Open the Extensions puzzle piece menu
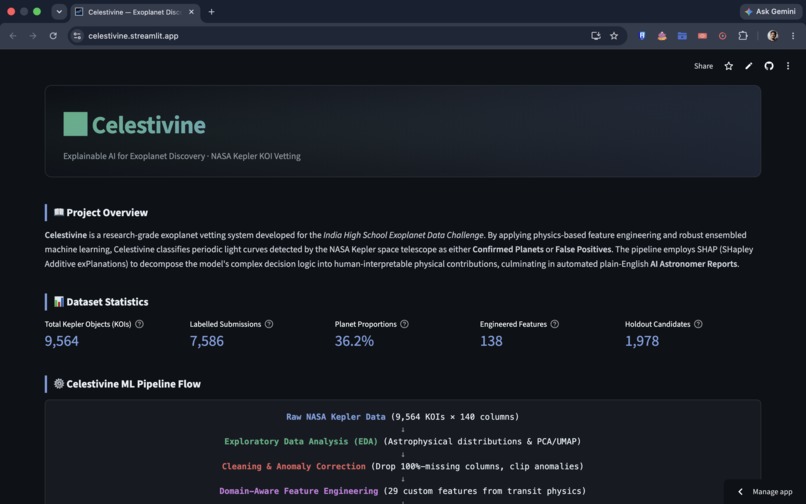Screen dimensions: 806x504 coord(743,36)
